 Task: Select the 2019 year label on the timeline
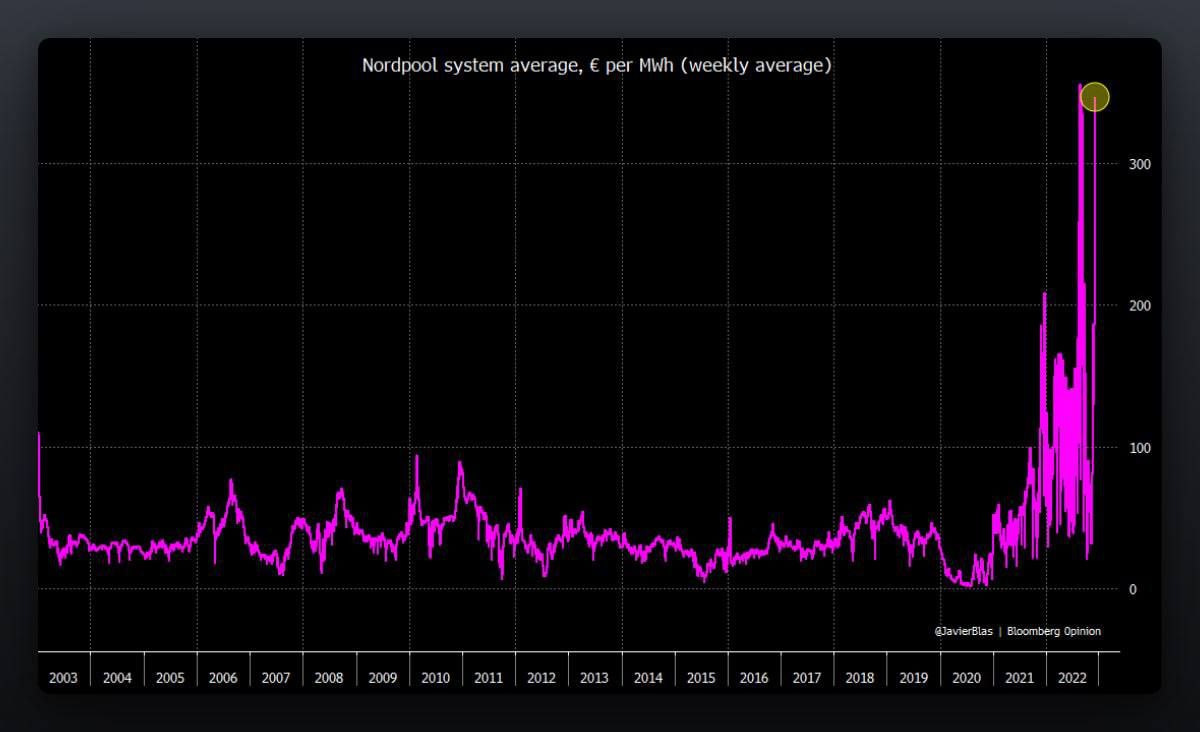(913, 677)
